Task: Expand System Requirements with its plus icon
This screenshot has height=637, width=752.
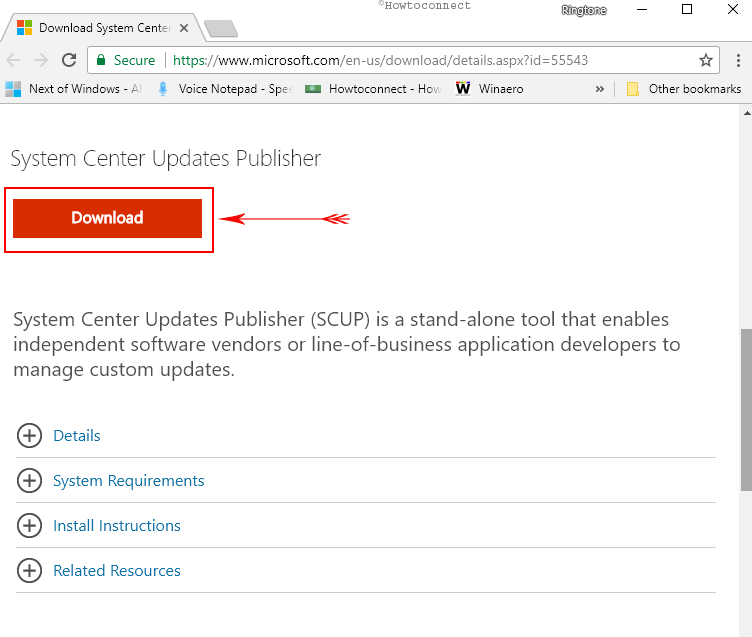Action: [x=29, y=481]
